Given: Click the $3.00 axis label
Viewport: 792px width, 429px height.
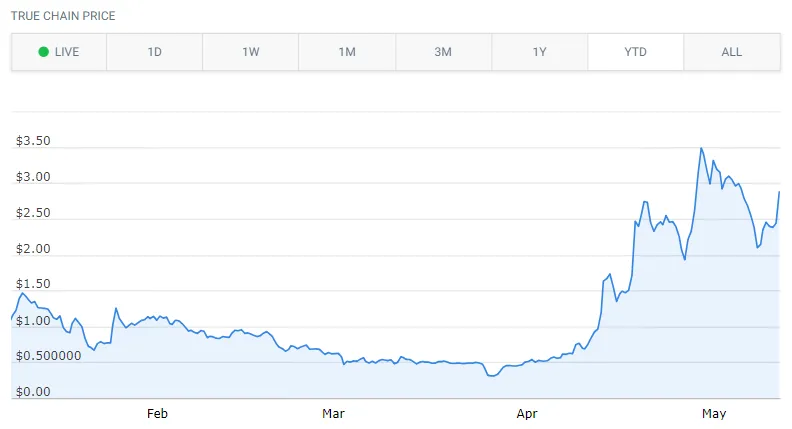Looking at the screenshot, I should click(x=33, y=177).
